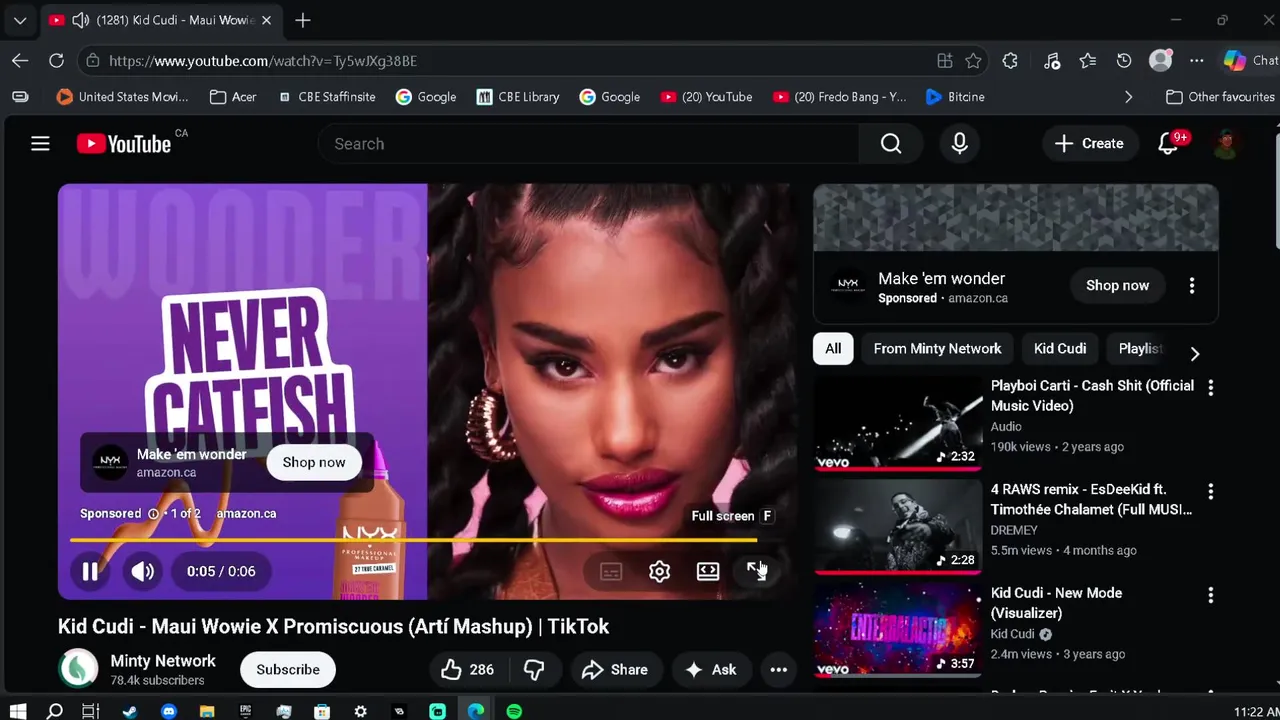Open the Sponsored info icon
The image size is (1280, 720).
[x=154, y=514]
